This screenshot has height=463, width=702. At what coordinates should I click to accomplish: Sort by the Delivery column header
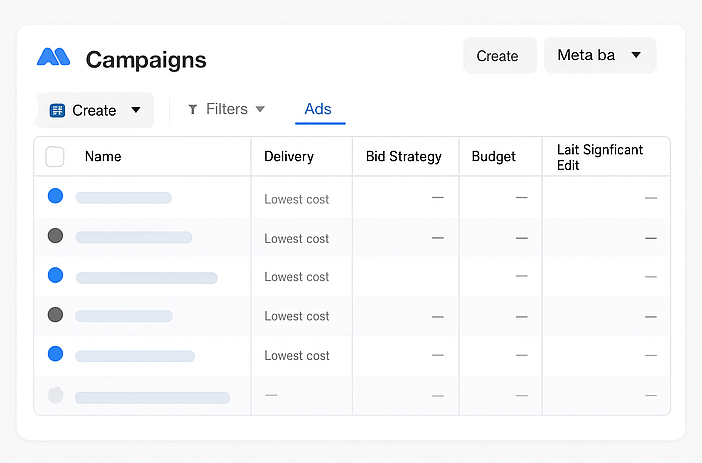point(289,157)
